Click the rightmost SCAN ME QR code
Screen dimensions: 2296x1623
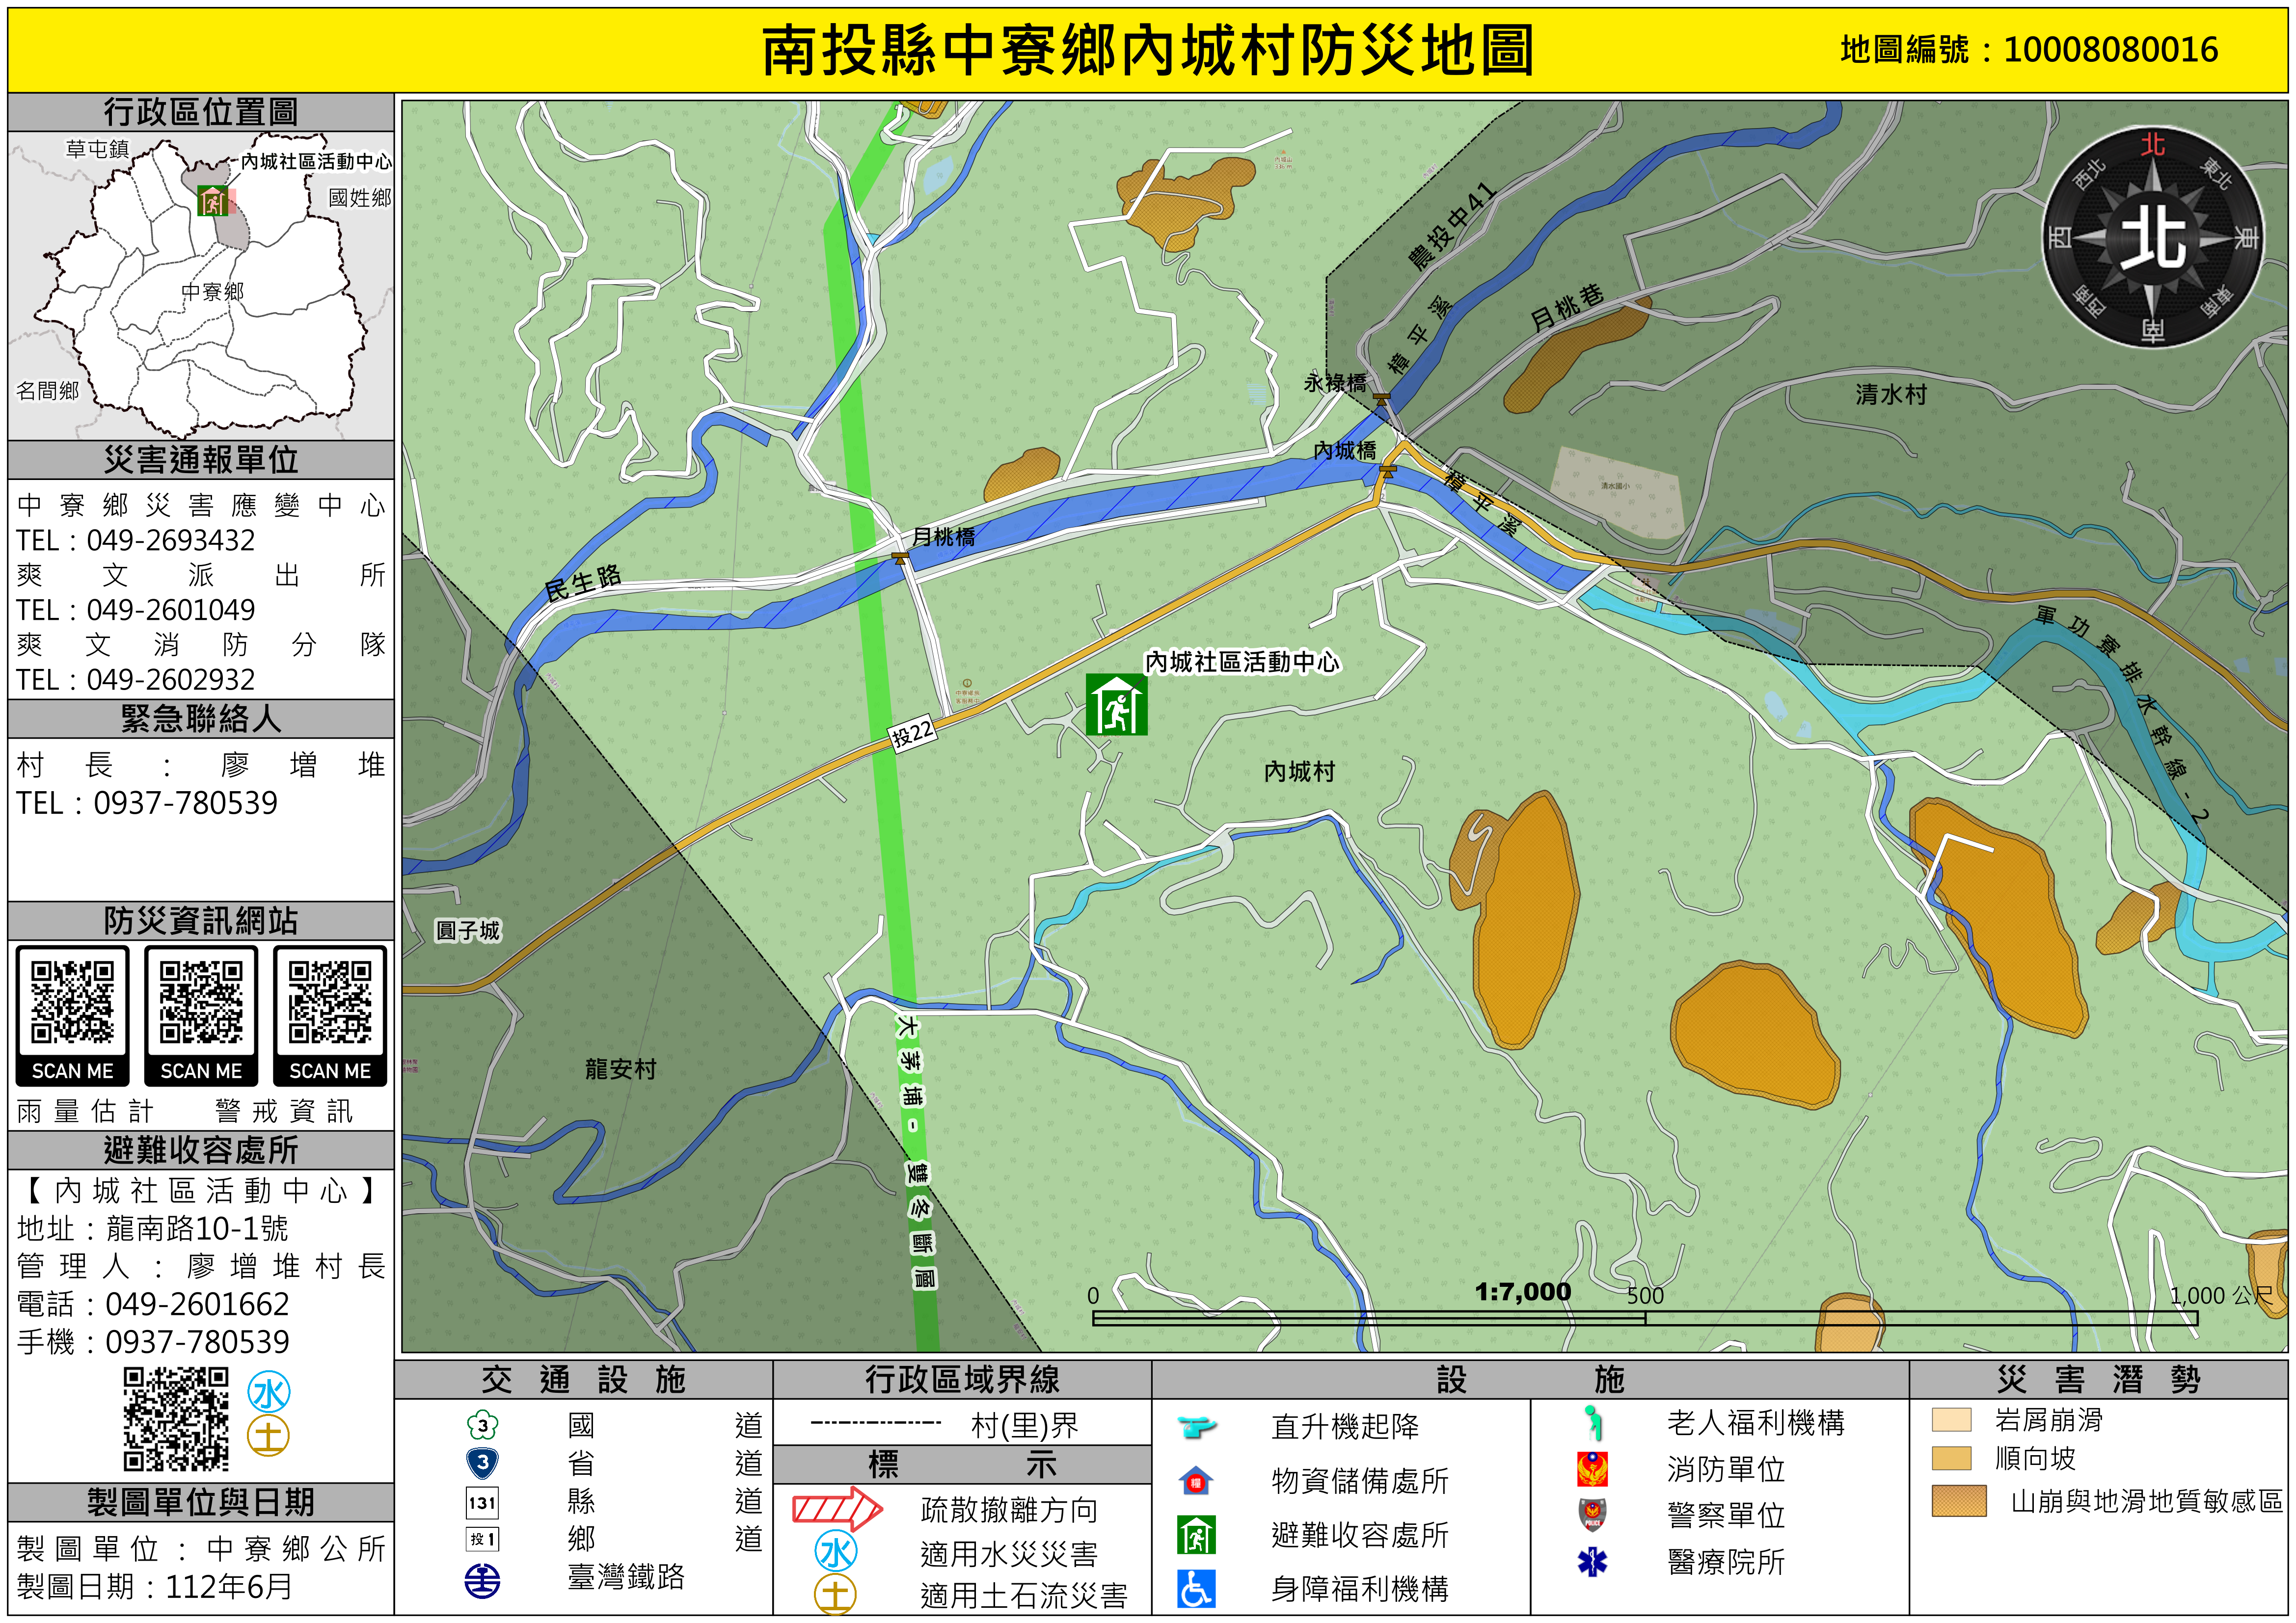pos(330,1003)
